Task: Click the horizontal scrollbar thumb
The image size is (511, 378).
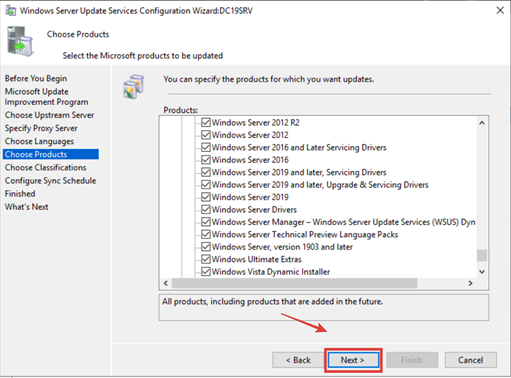Action: pos(294,283)
